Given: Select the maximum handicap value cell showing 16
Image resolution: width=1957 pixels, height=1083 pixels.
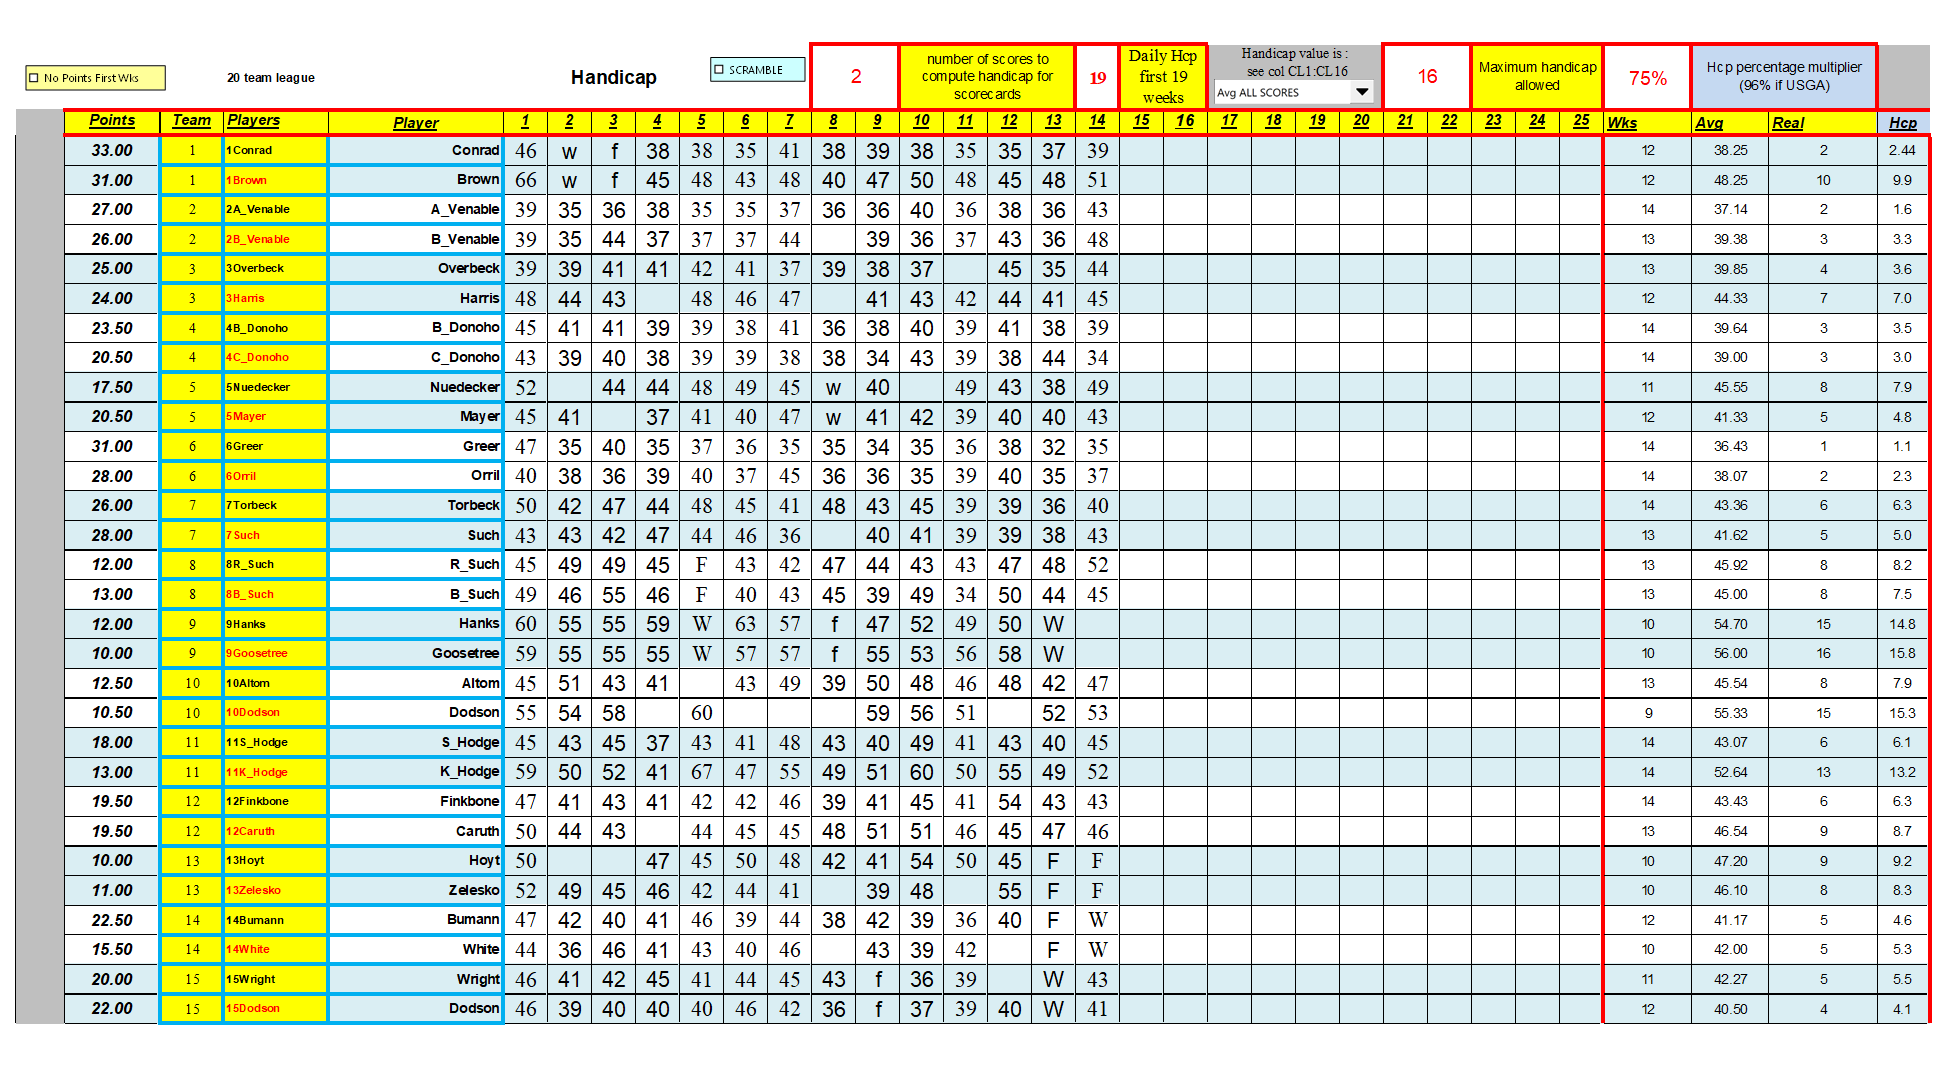Looking at the screenshot, I should [1427, 77].
